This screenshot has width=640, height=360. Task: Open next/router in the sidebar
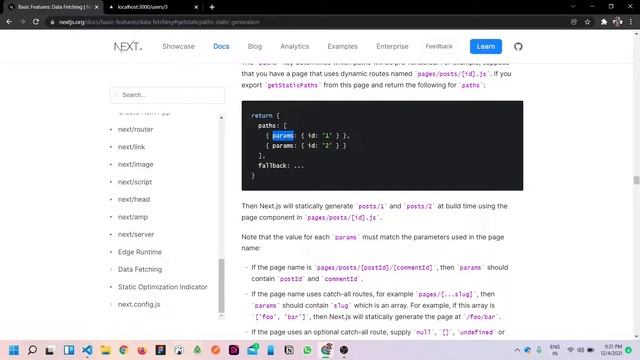click(136, 129)
